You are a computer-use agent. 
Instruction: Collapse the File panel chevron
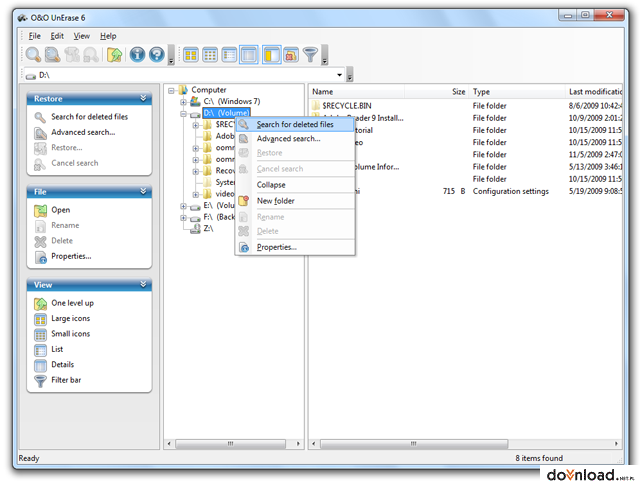click(143, 191)
